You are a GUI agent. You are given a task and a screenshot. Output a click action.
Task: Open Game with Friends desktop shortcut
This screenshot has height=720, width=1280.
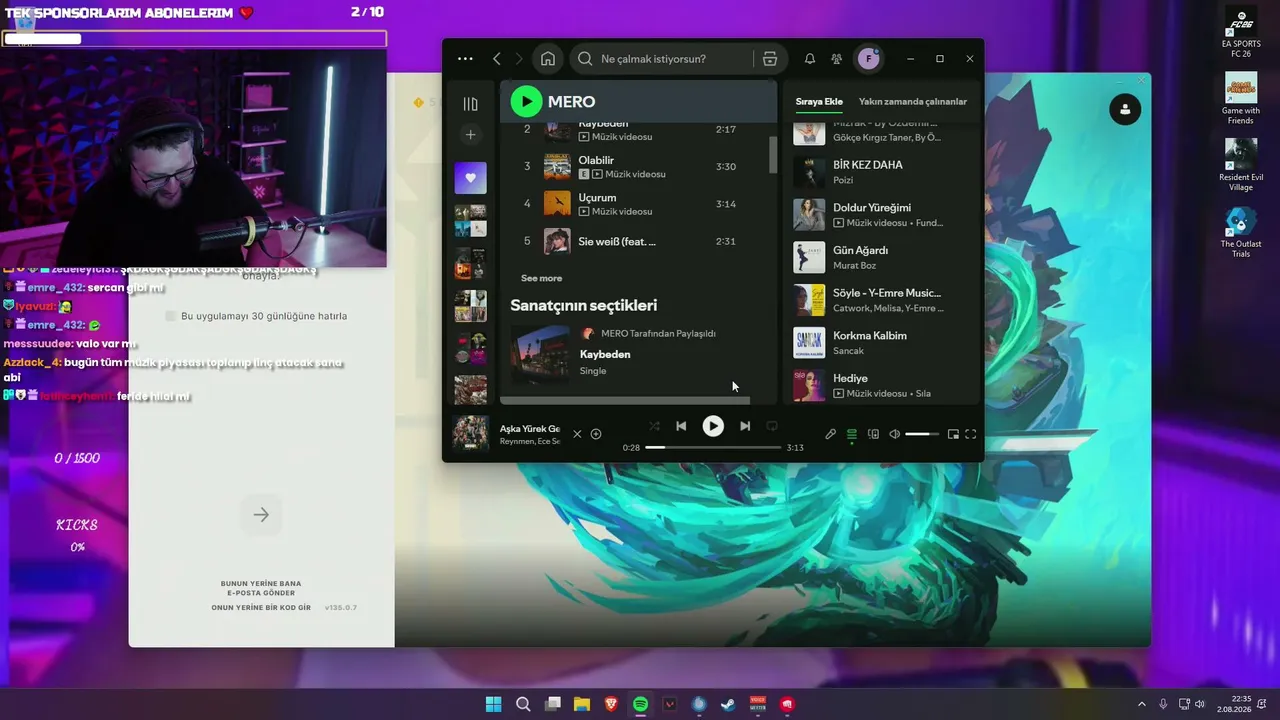pos(1241,98)
